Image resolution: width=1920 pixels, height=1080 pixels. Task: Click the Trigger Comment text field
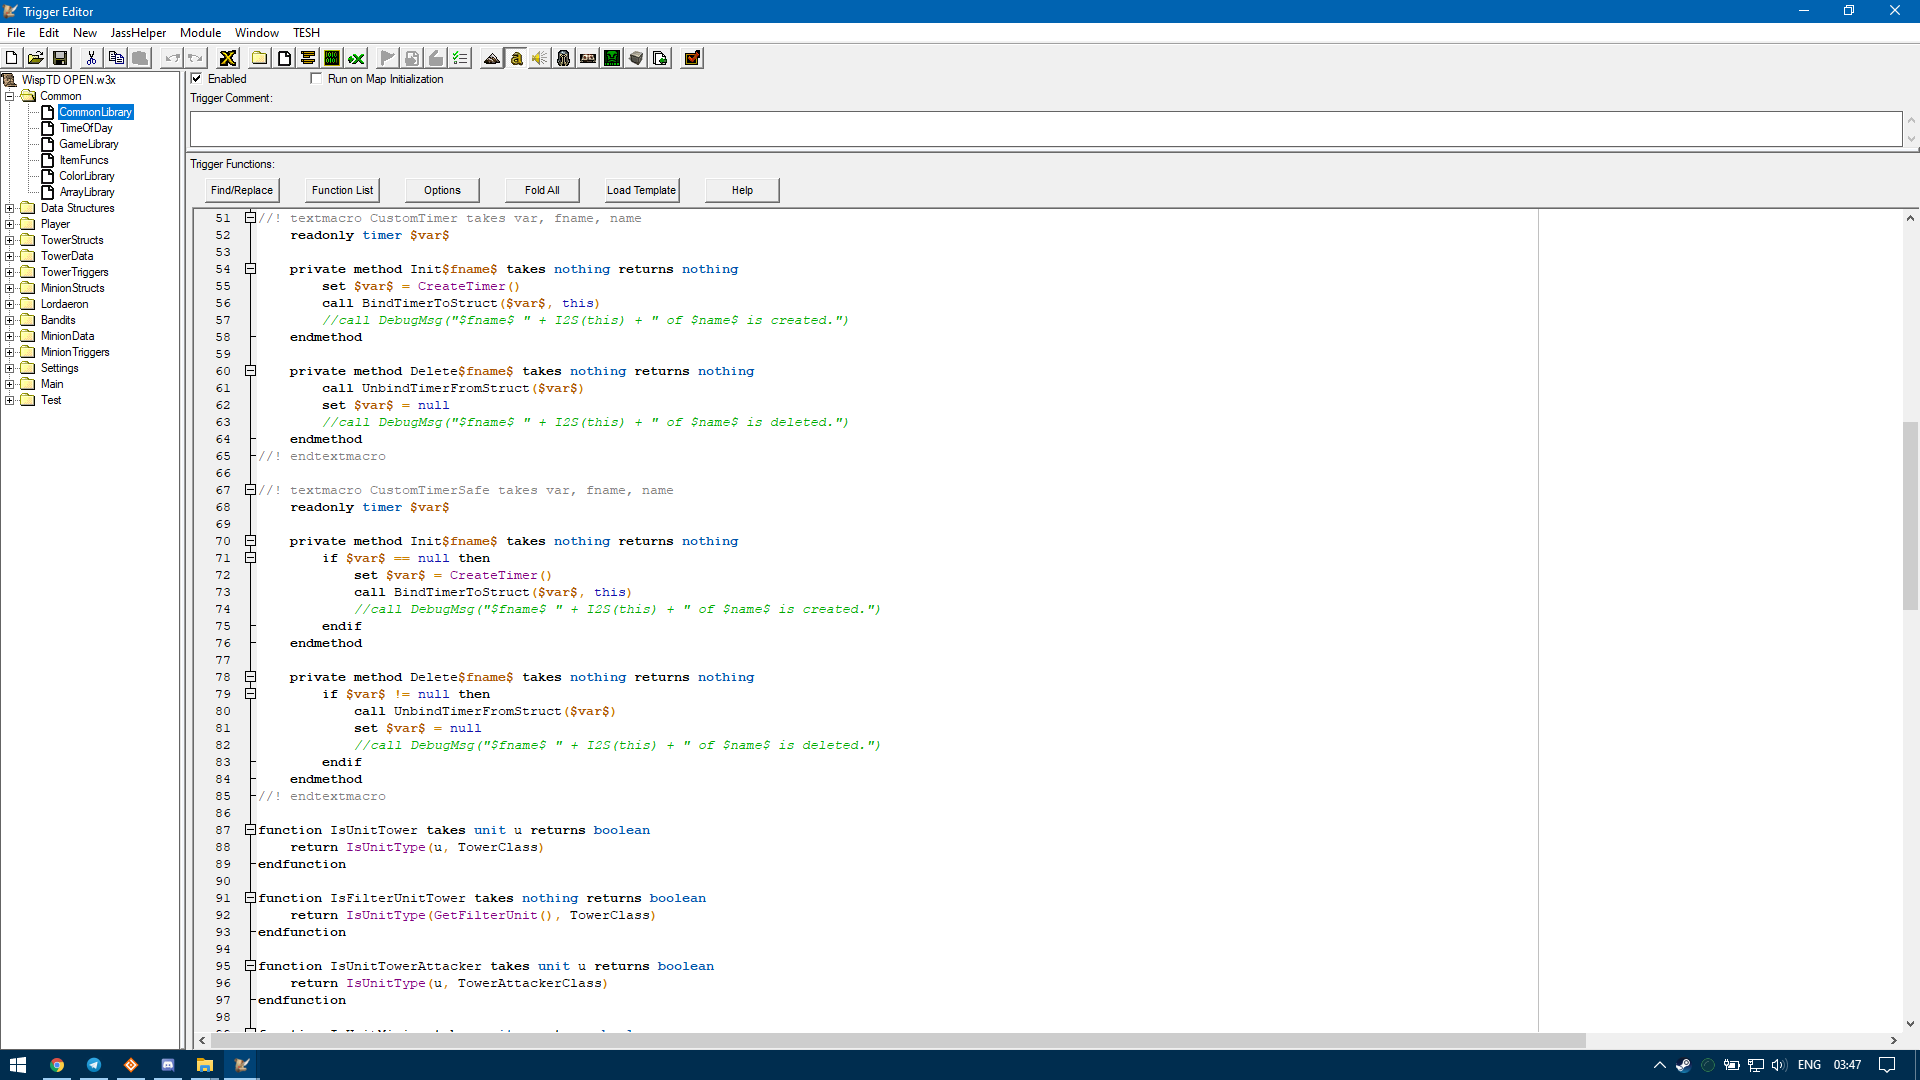click(1045, 129)
